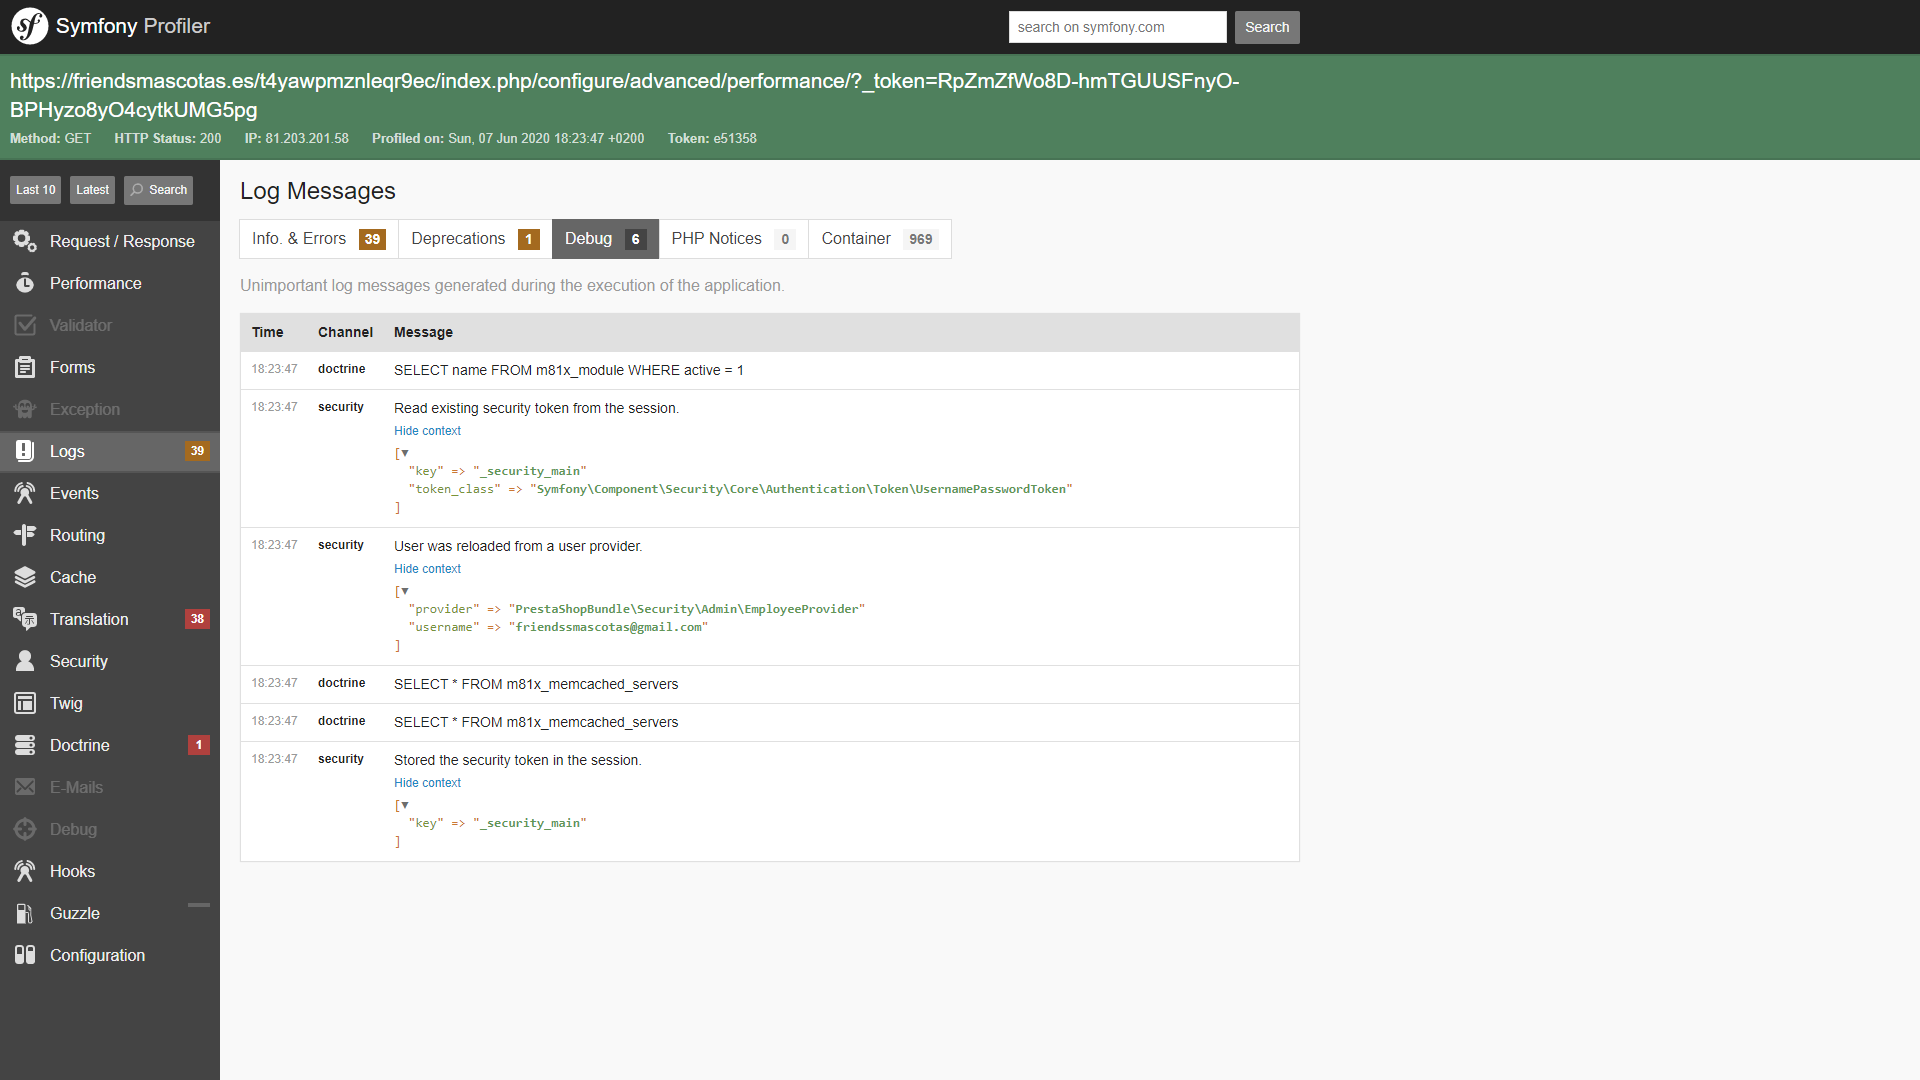Collapse the provider/username context array arrow
This screenshot has width=1920, height=1080.
click(405, 591)
